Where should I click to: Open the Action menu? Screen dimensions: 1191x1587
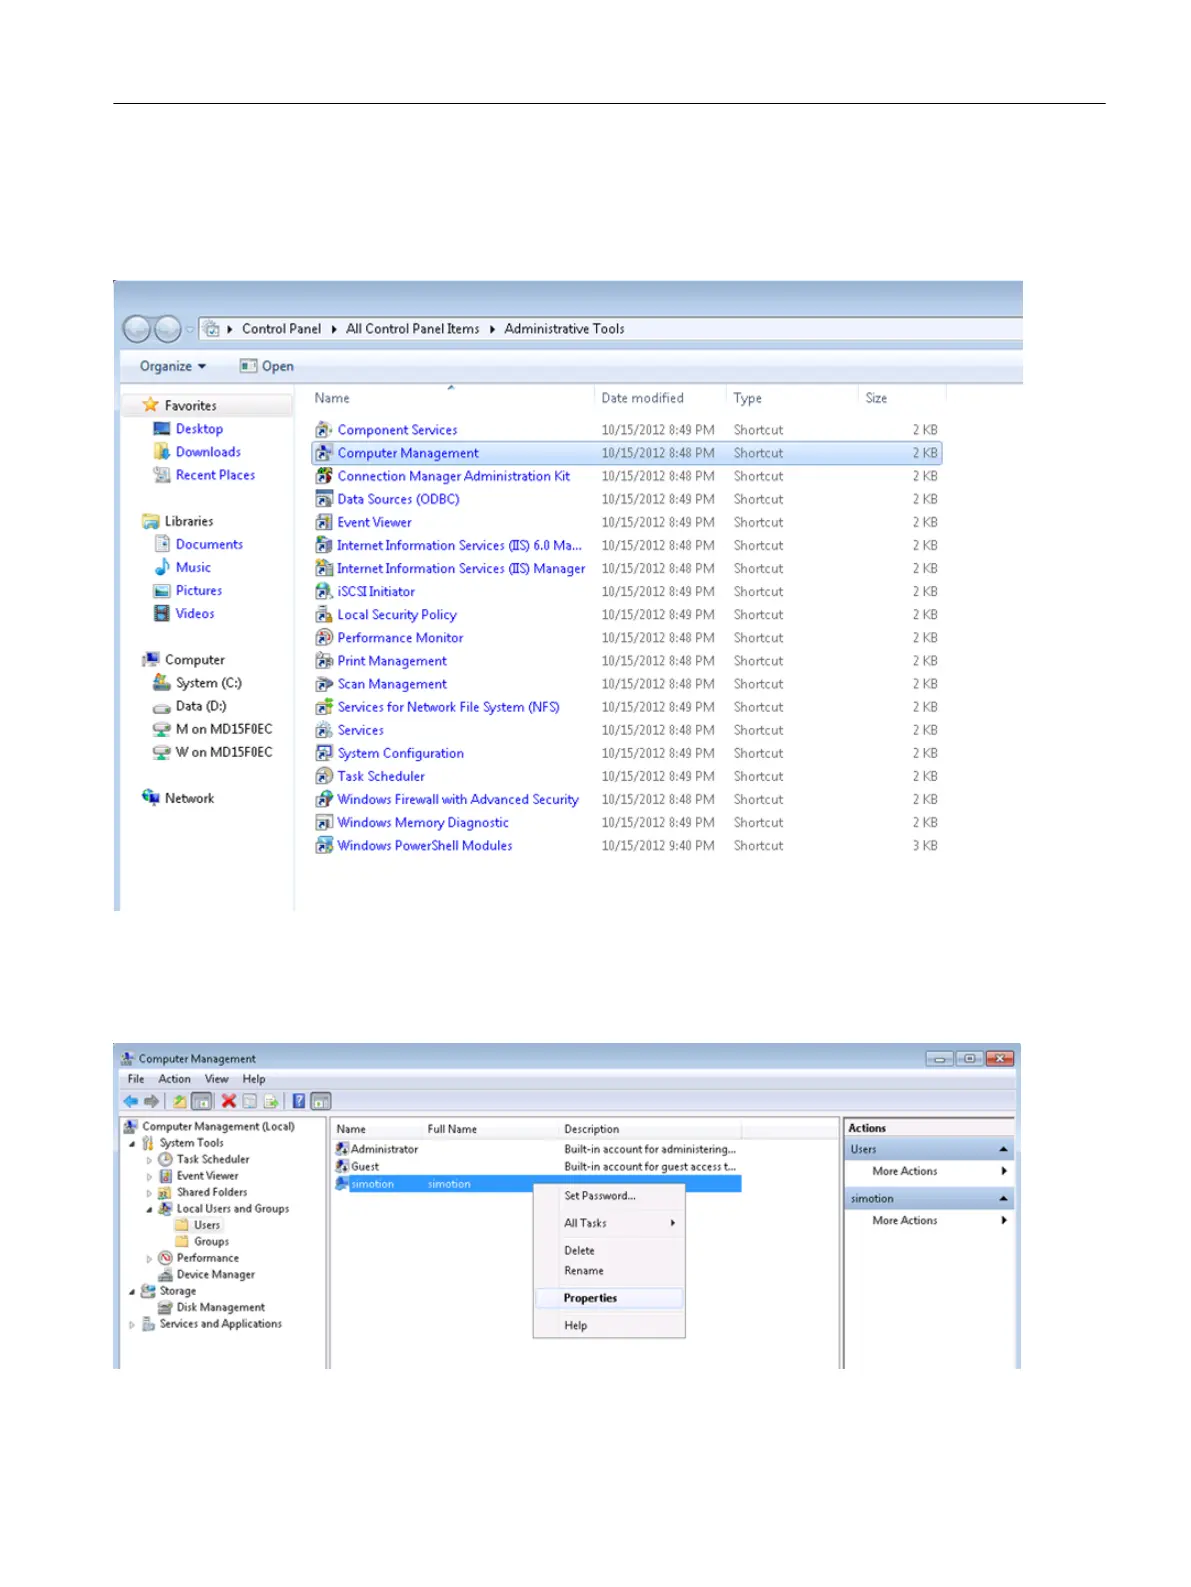point(174,1079)
